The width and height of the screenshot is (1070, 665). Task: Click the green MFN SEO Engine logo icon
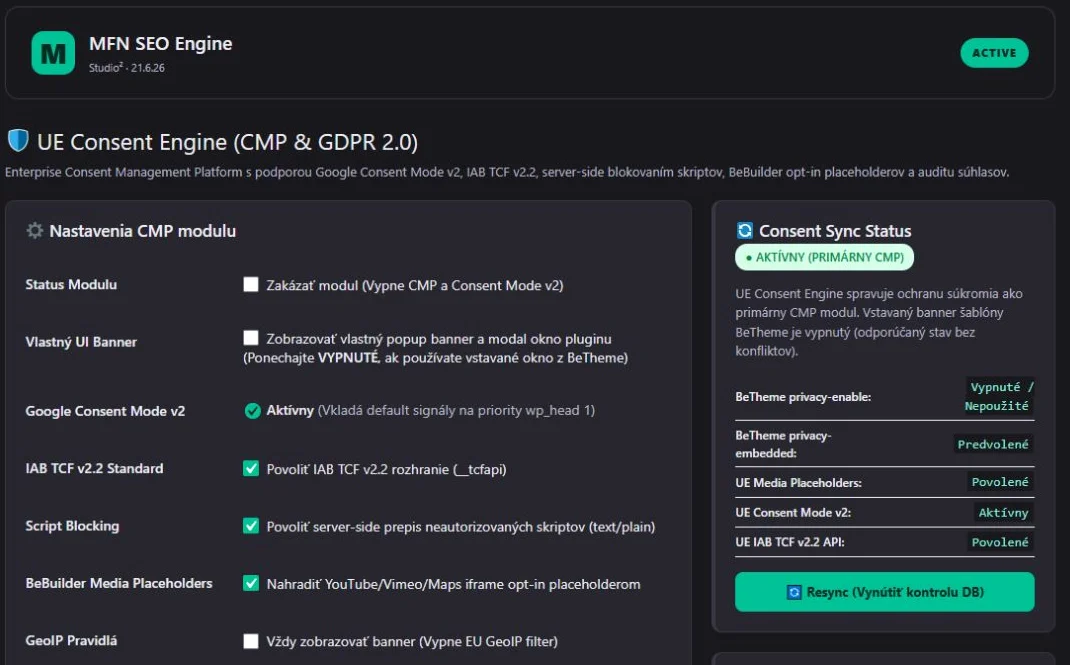tap(53, 53)
